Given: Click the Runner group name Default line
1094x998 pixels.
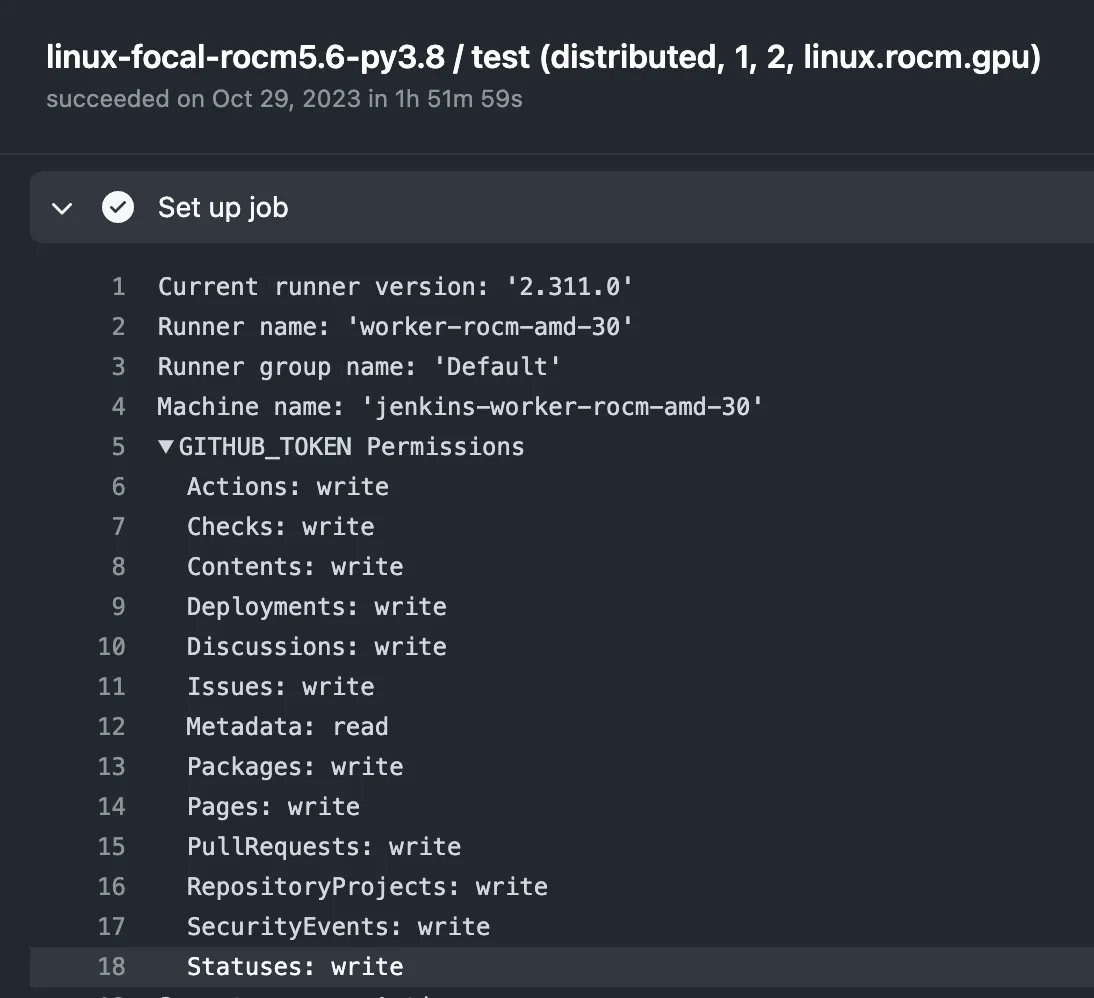Looking at the screenshot, I should coord(359,367).
